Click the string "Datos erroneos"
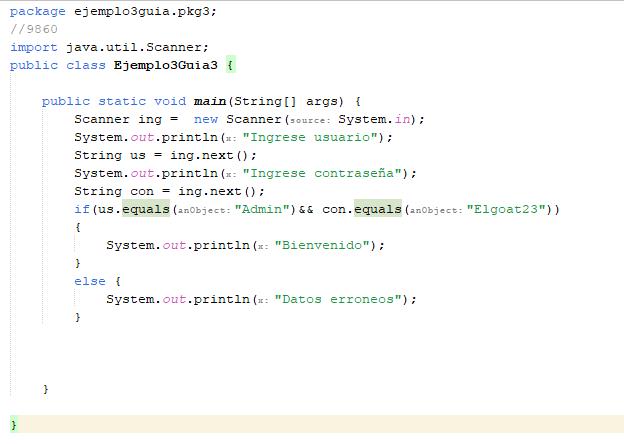Screen dimensions: 624x444 pos(338,299)
